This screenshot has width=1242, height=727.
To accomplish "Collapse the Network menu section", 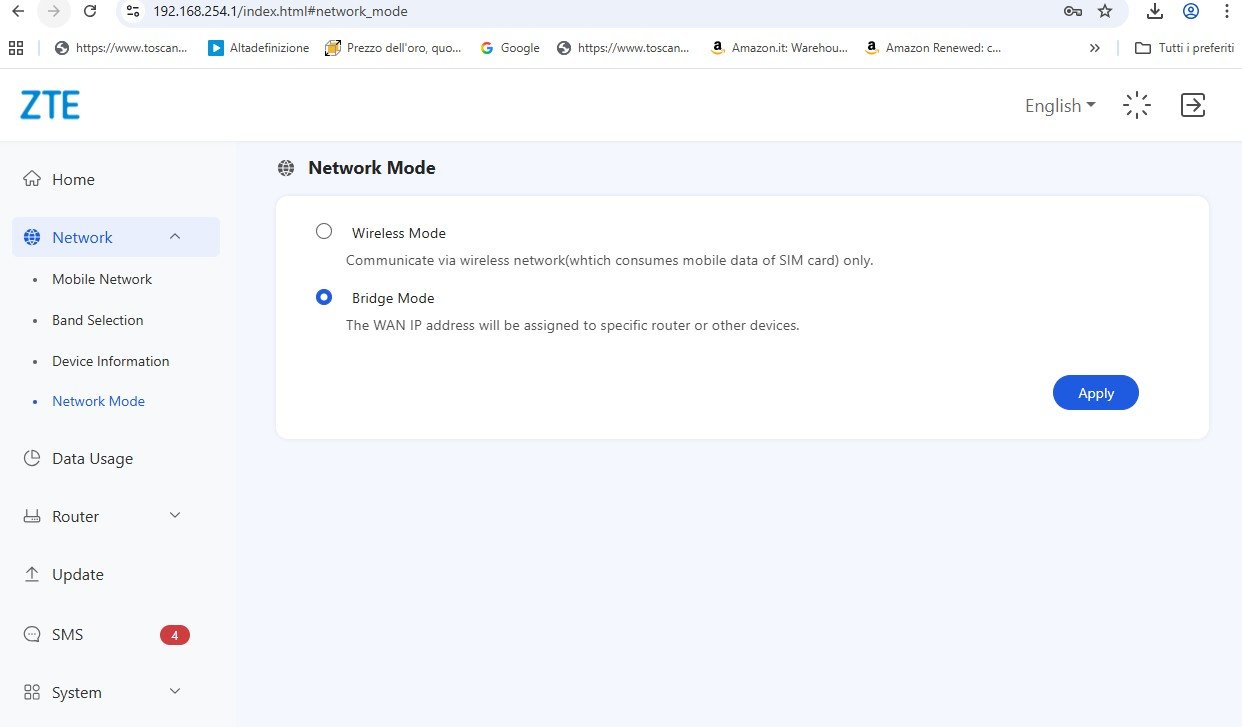I will (x=175, y=237).
